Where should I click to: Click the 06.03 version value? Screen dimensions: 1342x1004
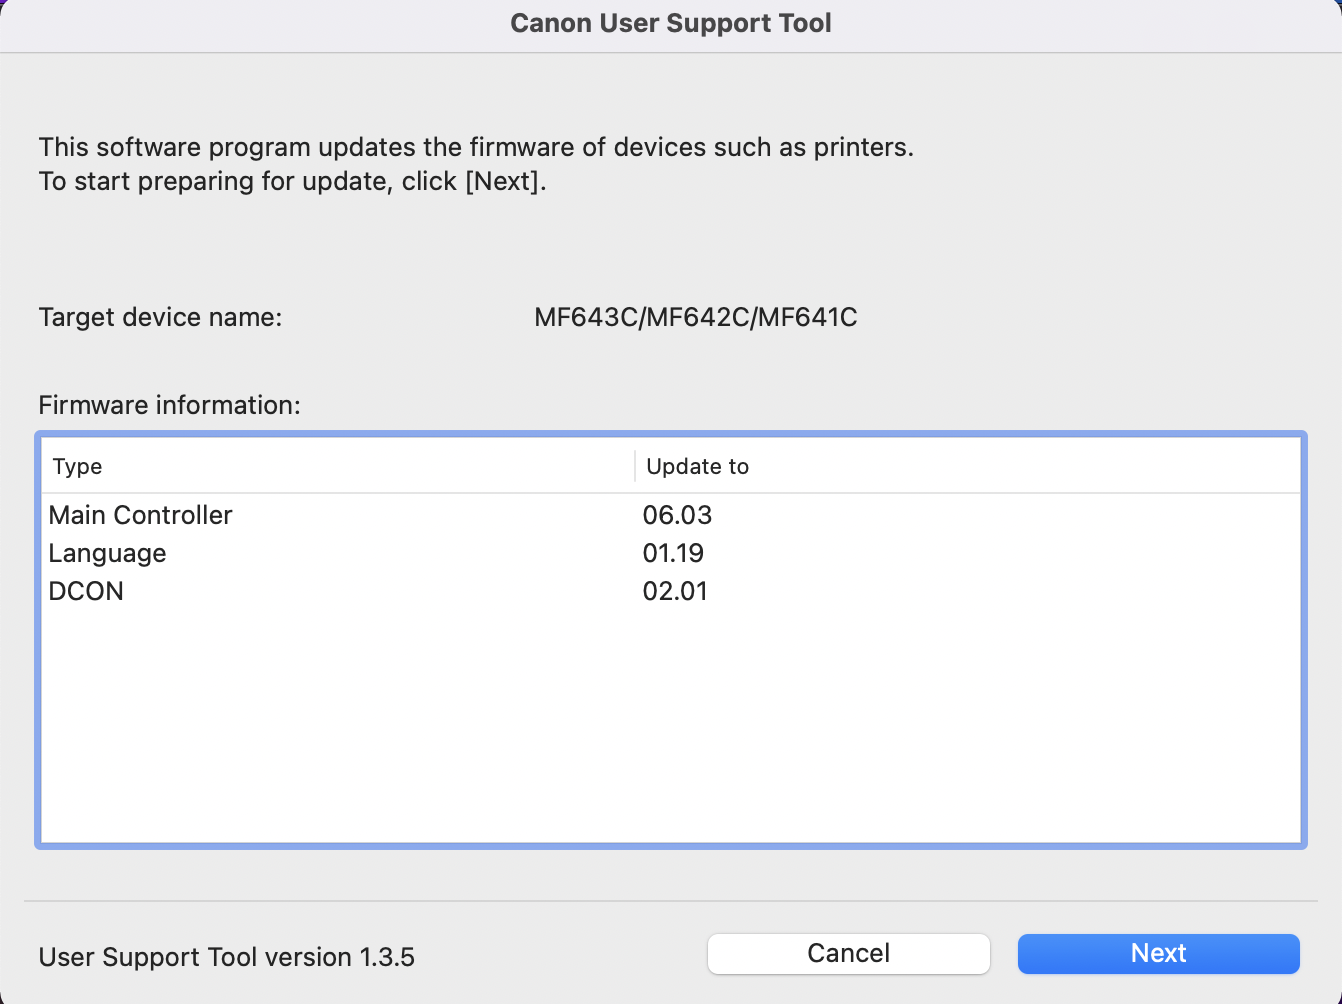(x=677, y=515)
